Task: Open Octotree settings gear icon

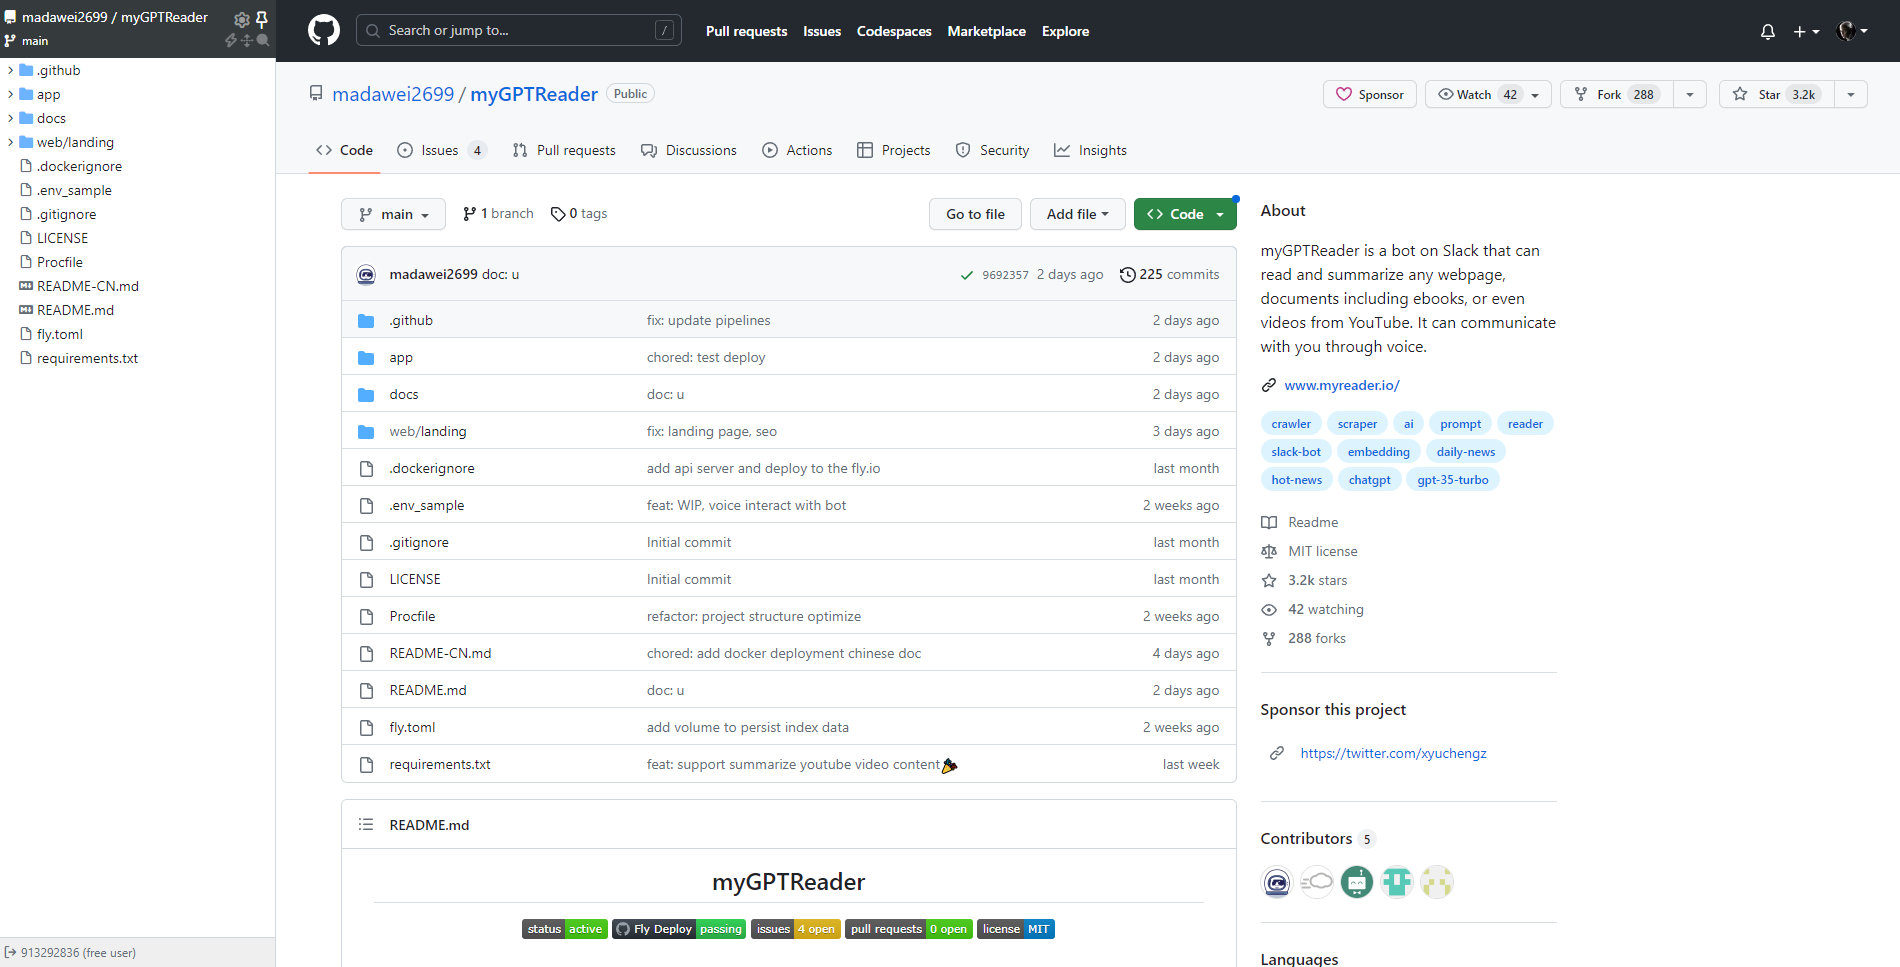Action: 241,19
